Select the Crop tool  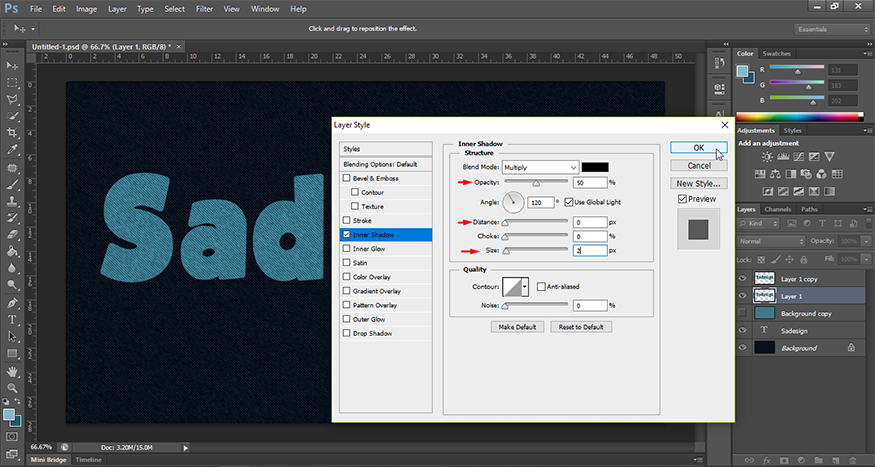coord(12,133)
